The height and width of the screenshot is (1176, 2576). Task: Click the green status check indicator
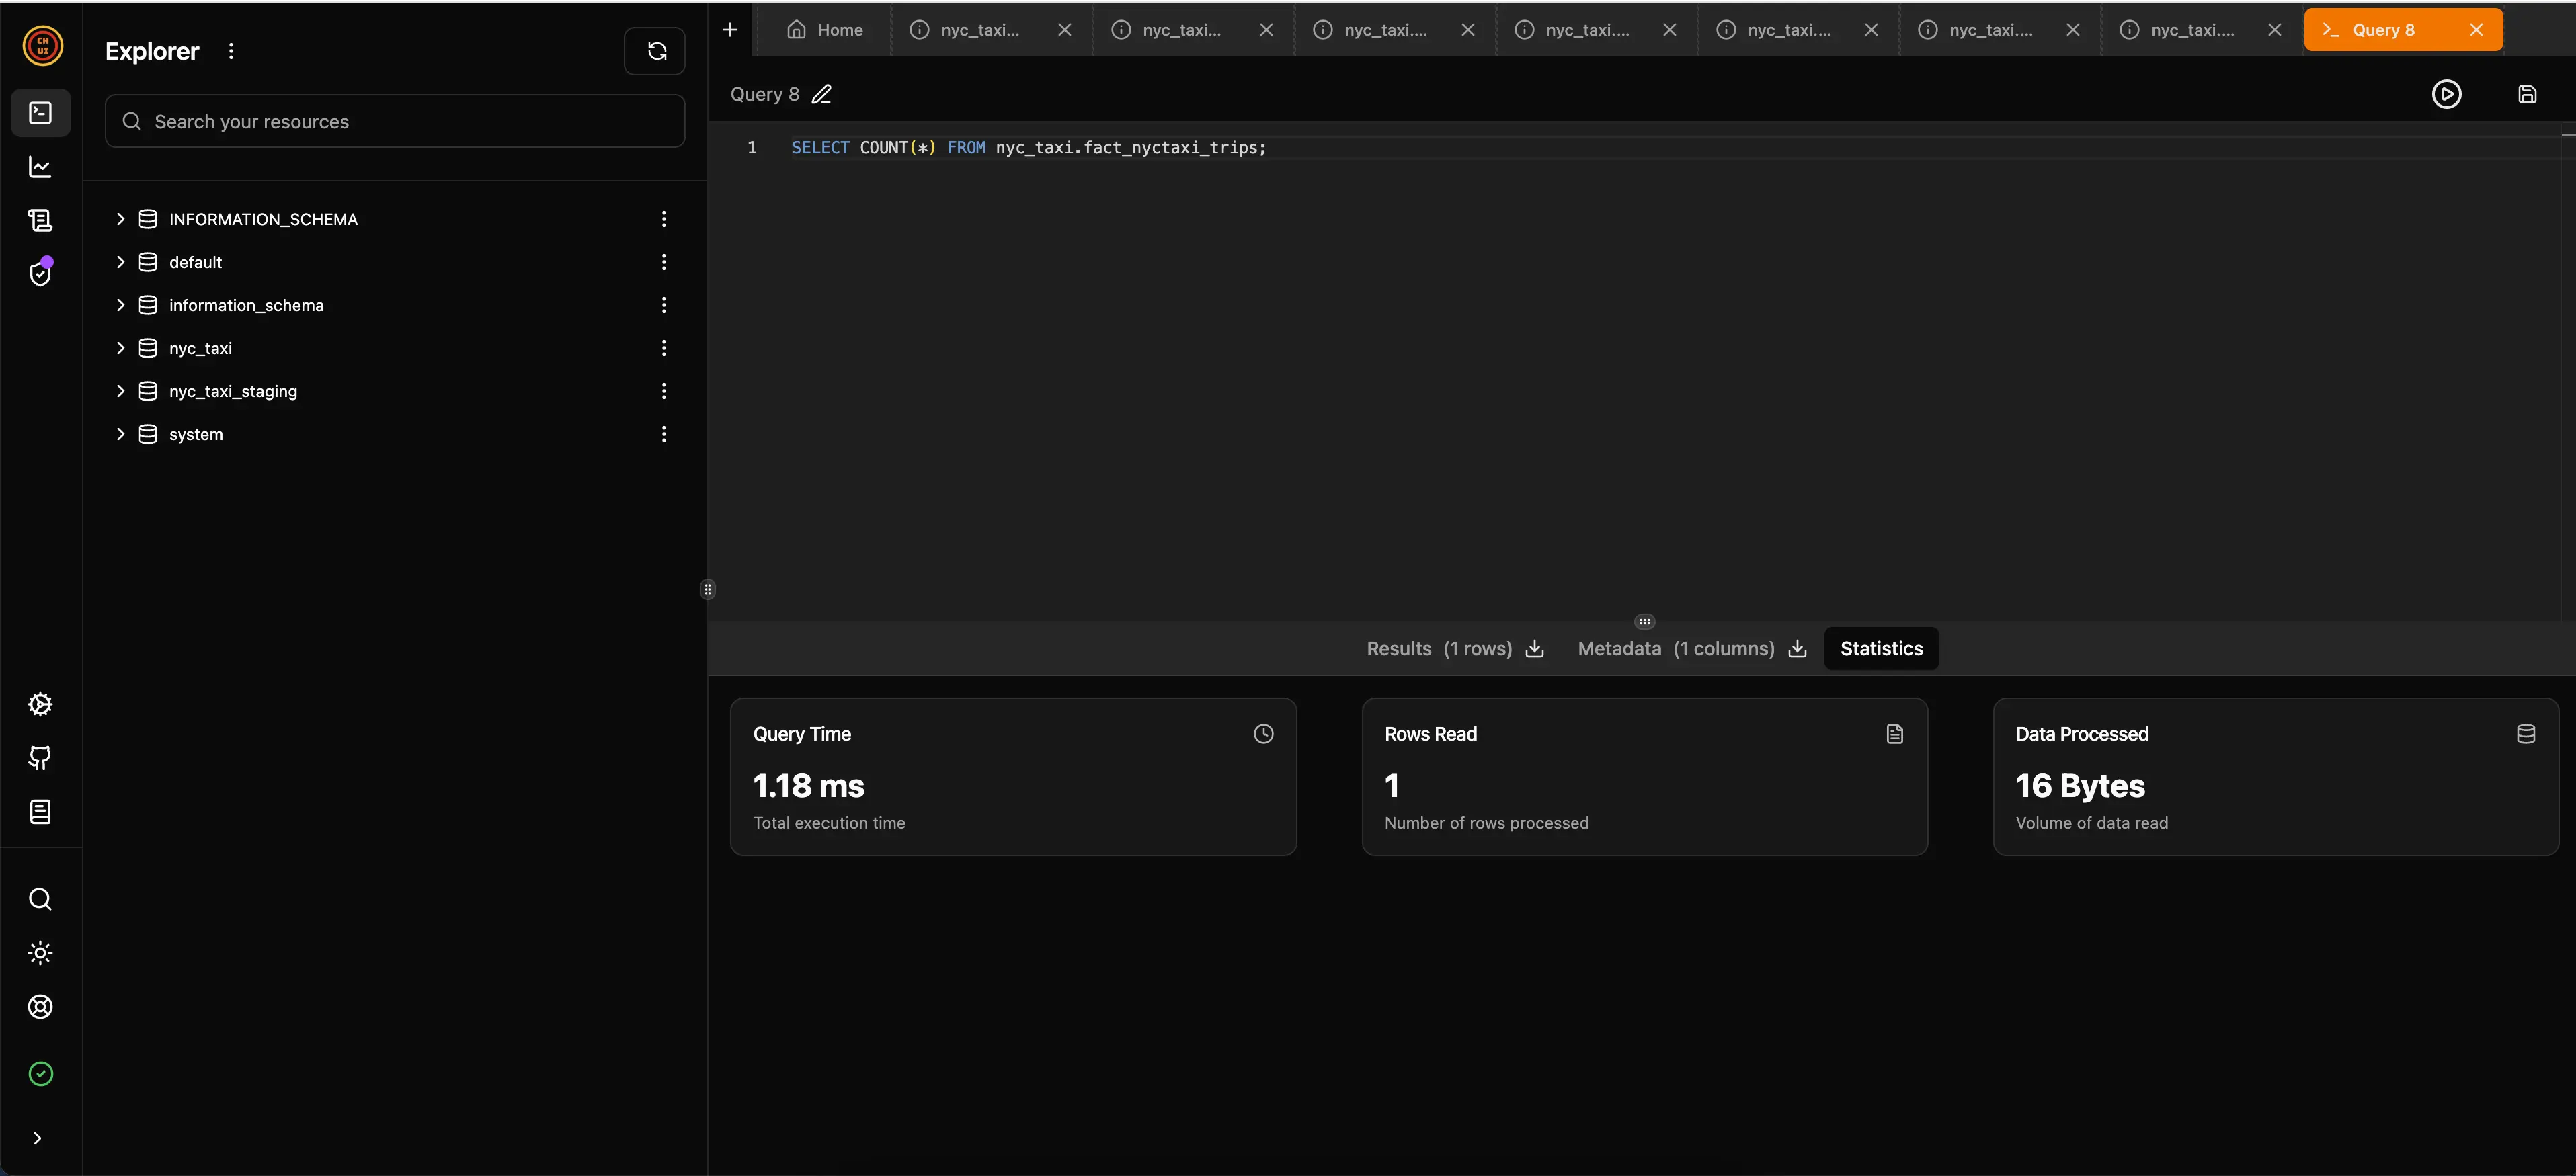(x=40, y=1073)
